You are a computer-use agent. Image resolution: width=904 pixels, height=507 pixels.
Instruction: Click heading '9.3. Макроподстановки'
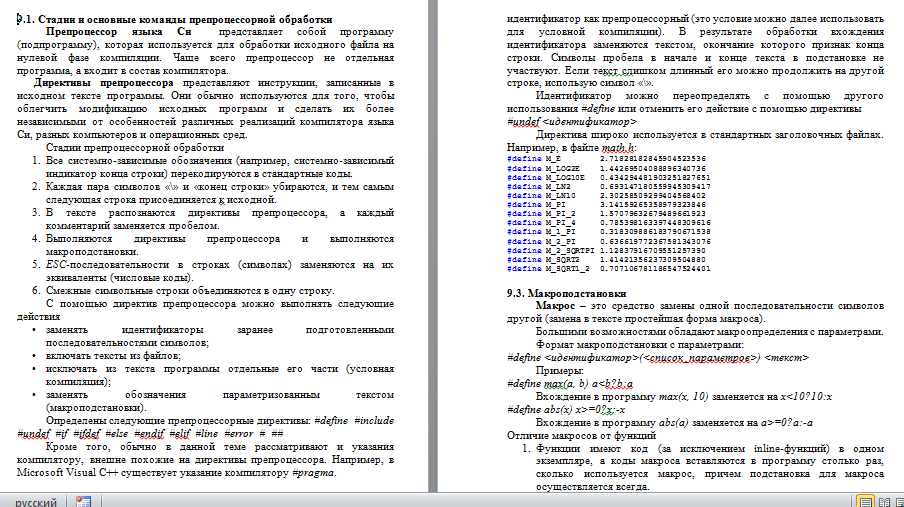(x=566, y=293)
